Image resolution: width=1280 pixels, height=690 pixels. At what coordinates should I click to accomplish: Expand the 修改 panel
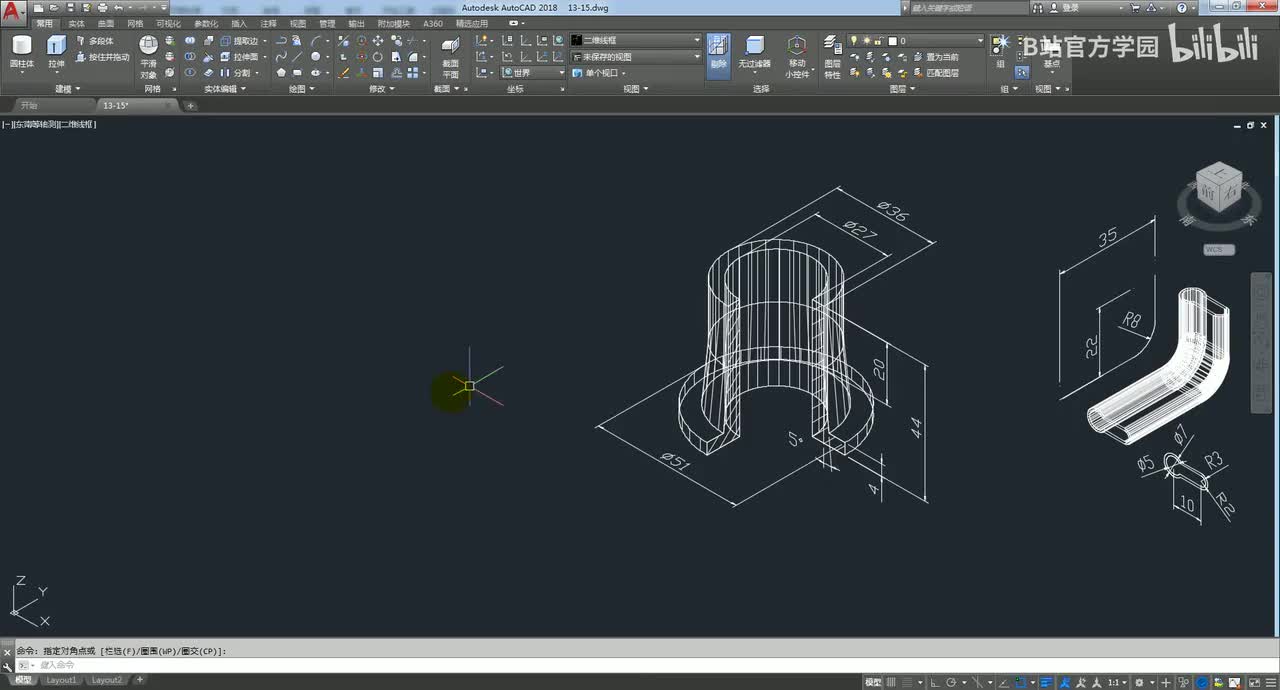(x=381, y=89)
